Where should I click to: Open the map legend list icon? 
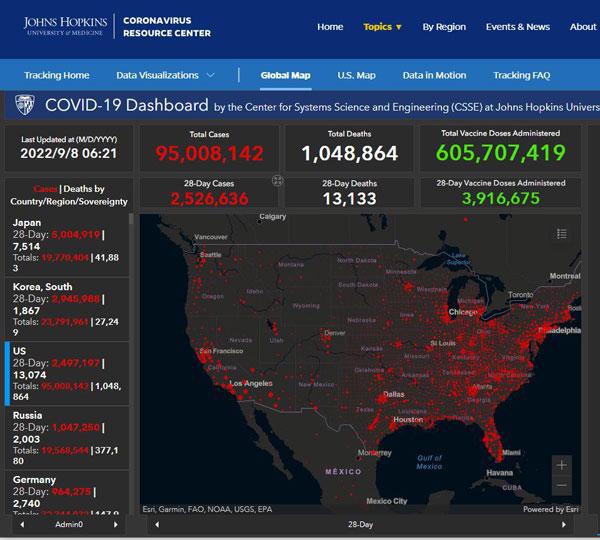click(561, 234)
